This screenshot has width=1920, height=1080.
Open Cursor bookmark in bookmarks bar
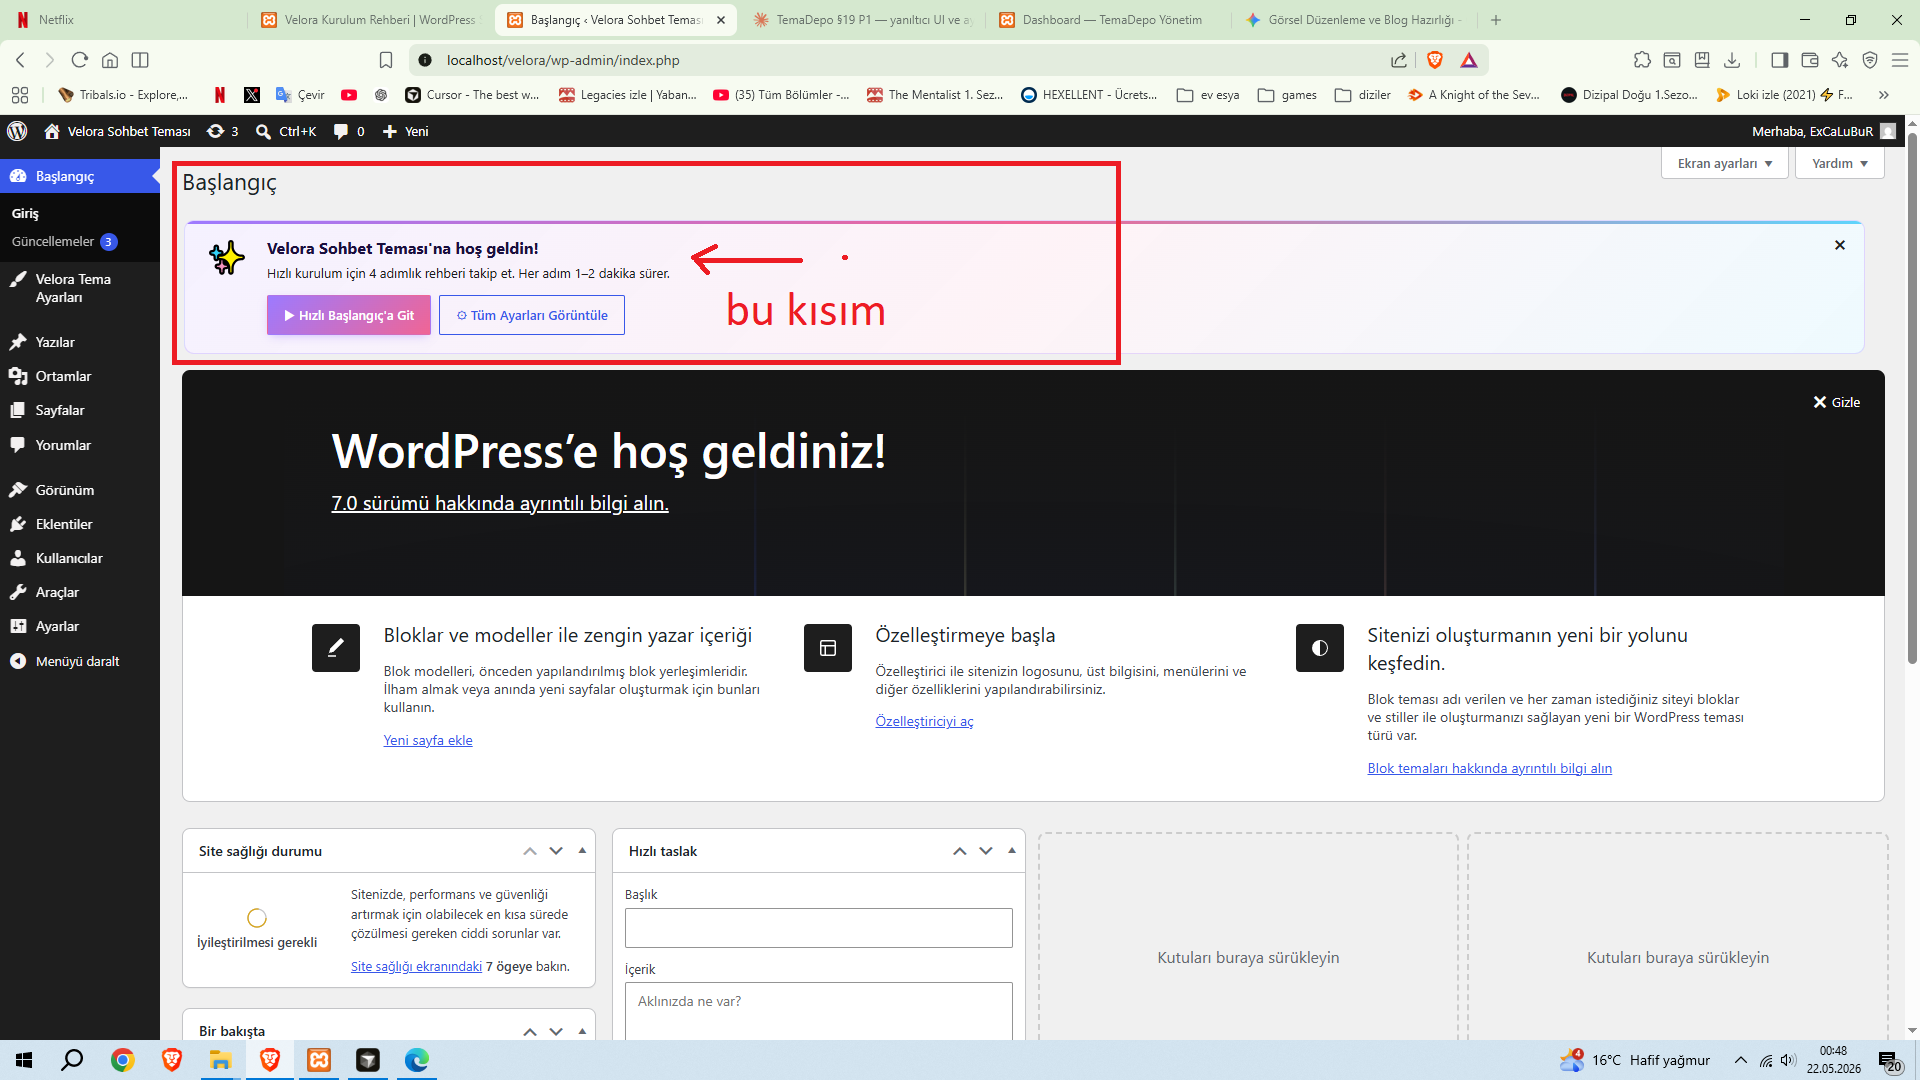click(472, 95)
